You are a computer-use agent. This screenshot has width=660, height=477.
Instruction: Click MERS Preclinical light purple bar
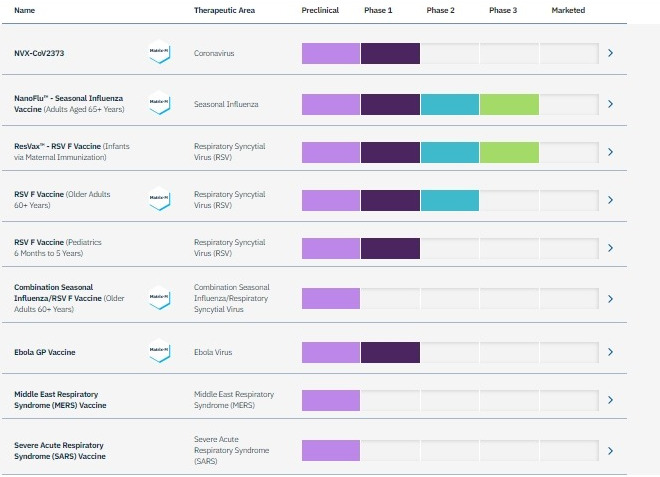click(331, 400)
